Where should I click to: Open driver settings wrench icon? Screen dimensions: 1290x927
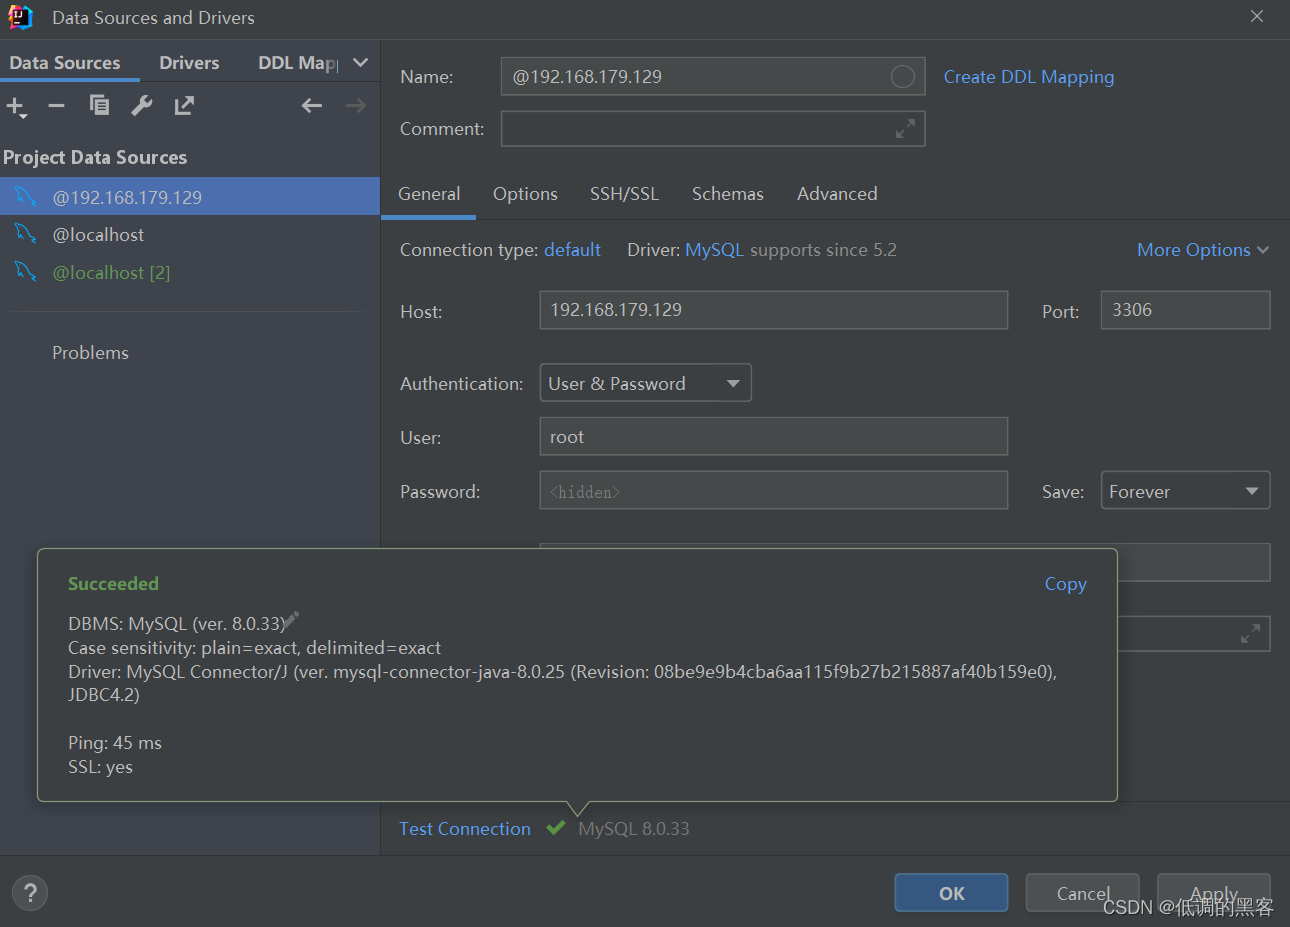click(142, 105)
